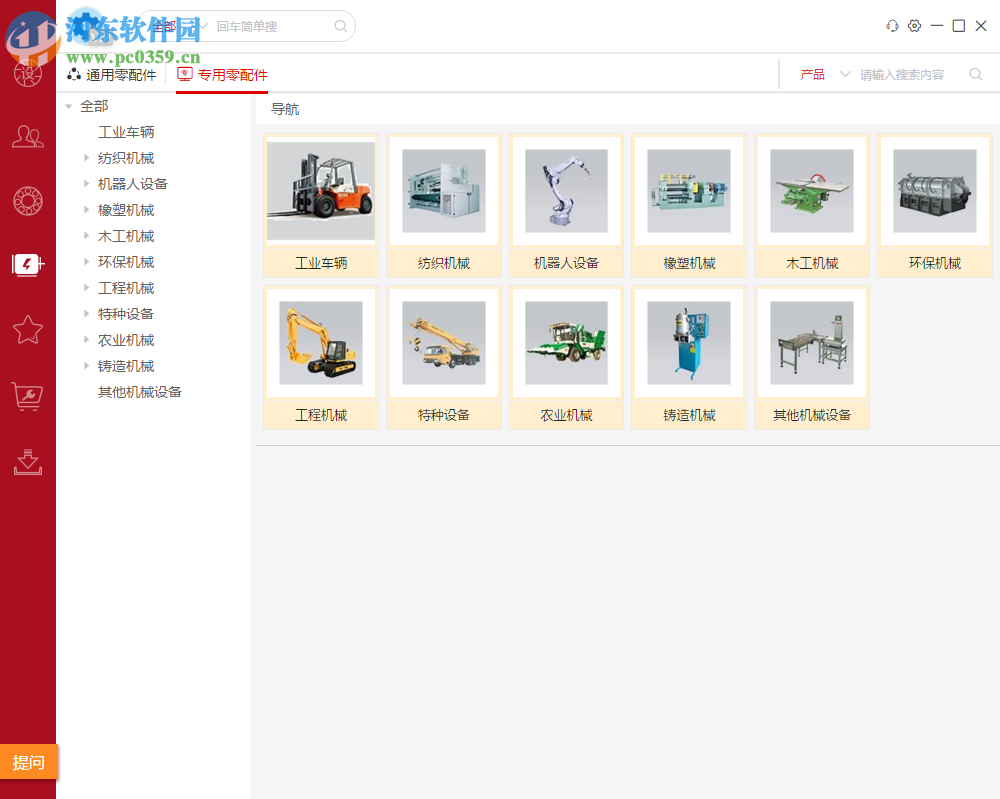The width and height of the screenshot is (1000, 799).
Task: Click the 导航 breadcrumb link
Action: click(x=284, y=109)
